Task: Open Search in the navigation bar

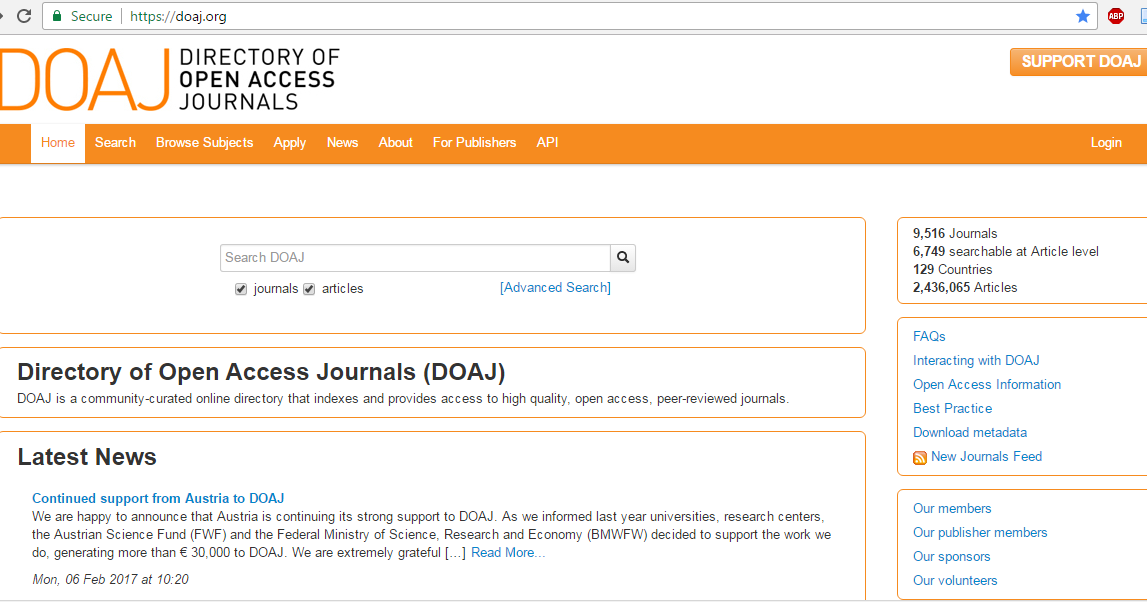Action: pyautogui.click(x=115, y=143)
